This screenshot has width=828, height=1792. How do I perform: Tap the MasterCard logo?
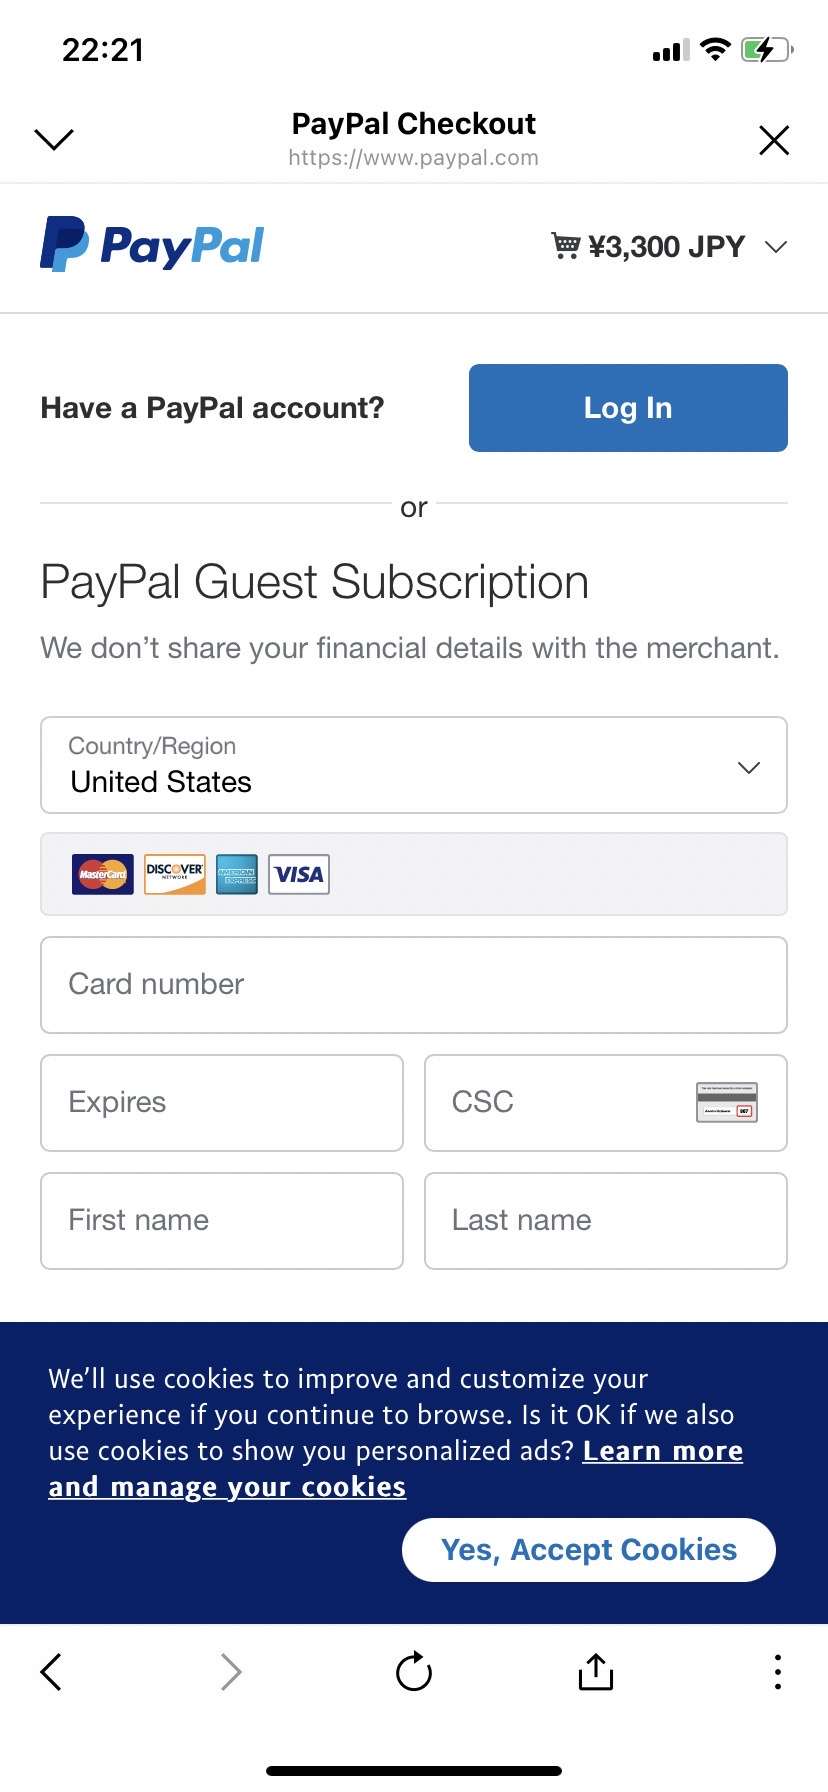tap(102, 874)
